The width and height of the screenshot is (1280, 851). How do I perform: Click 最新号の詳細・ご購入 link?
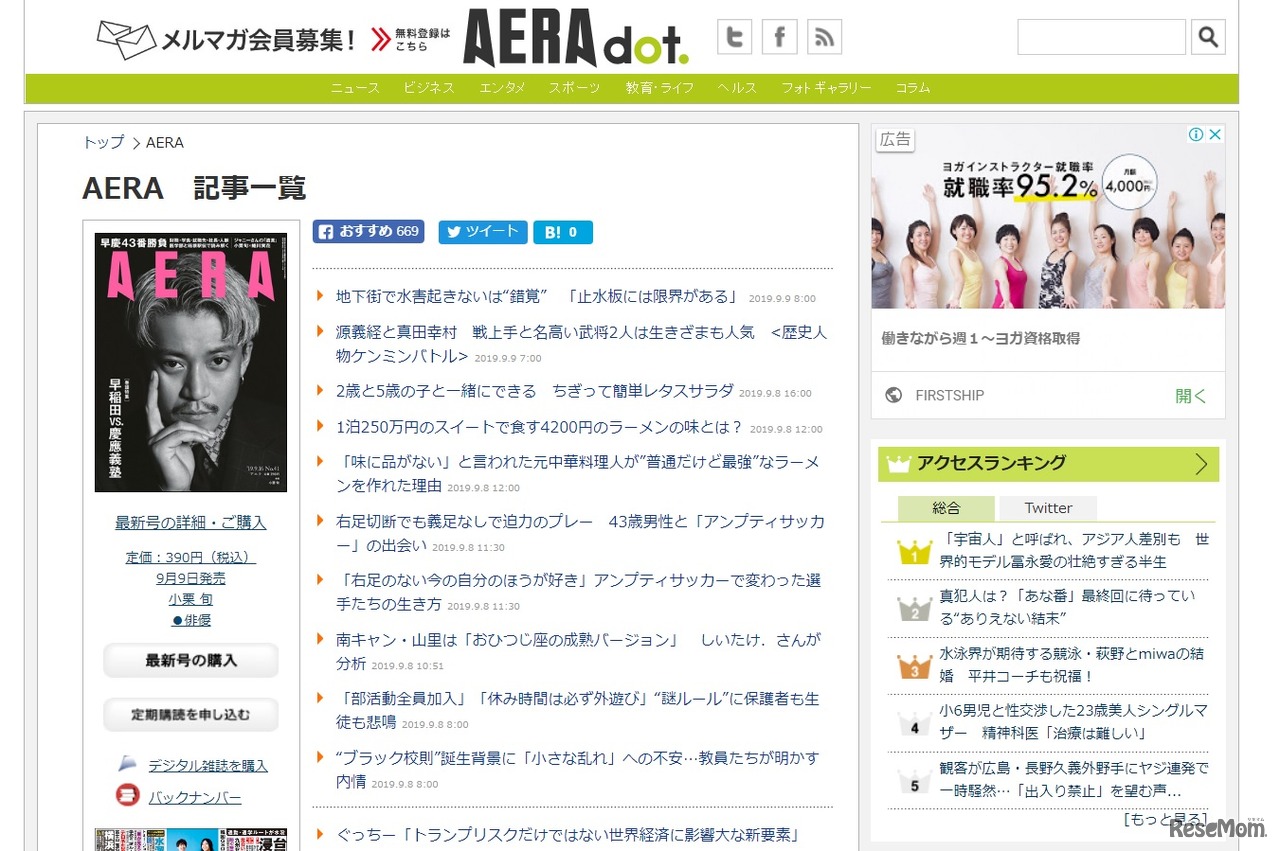point(191,522)
